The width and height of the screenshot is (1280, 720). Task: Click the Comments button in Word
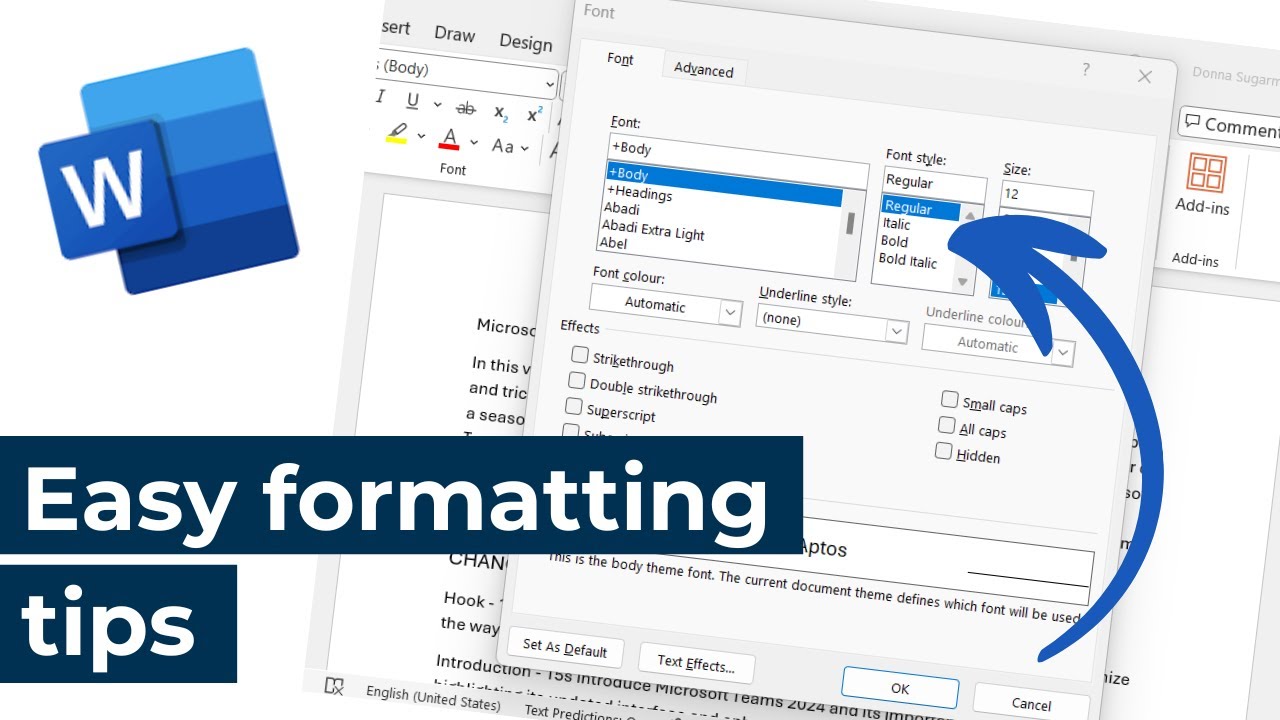(x=1230, y=125)
